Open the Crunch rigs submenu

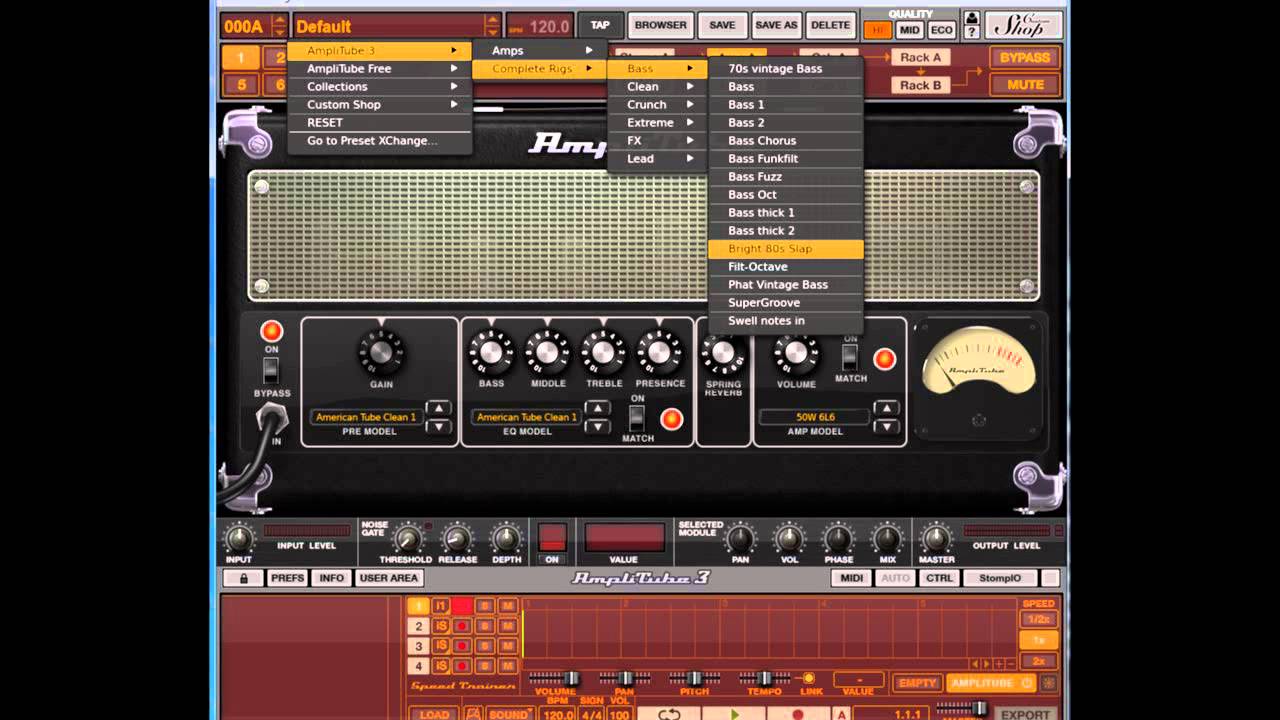[657, 104]
